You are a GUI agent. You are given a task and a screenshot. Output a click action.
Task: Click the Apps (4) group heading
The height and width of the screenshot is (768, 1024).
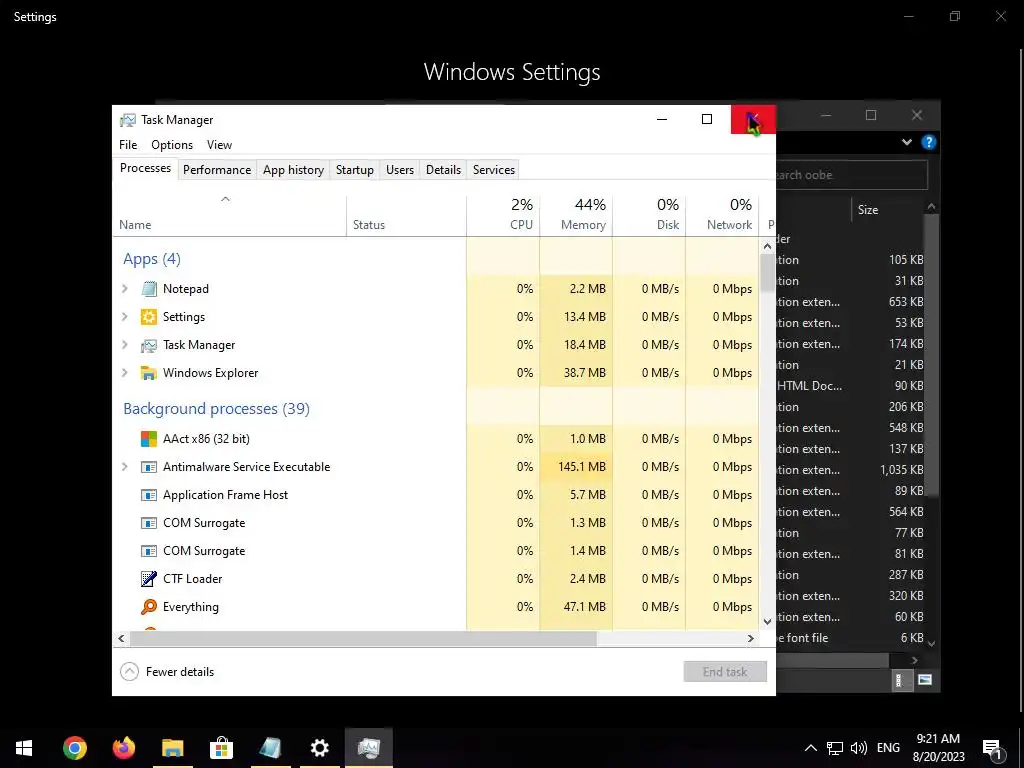pos(152,259)
